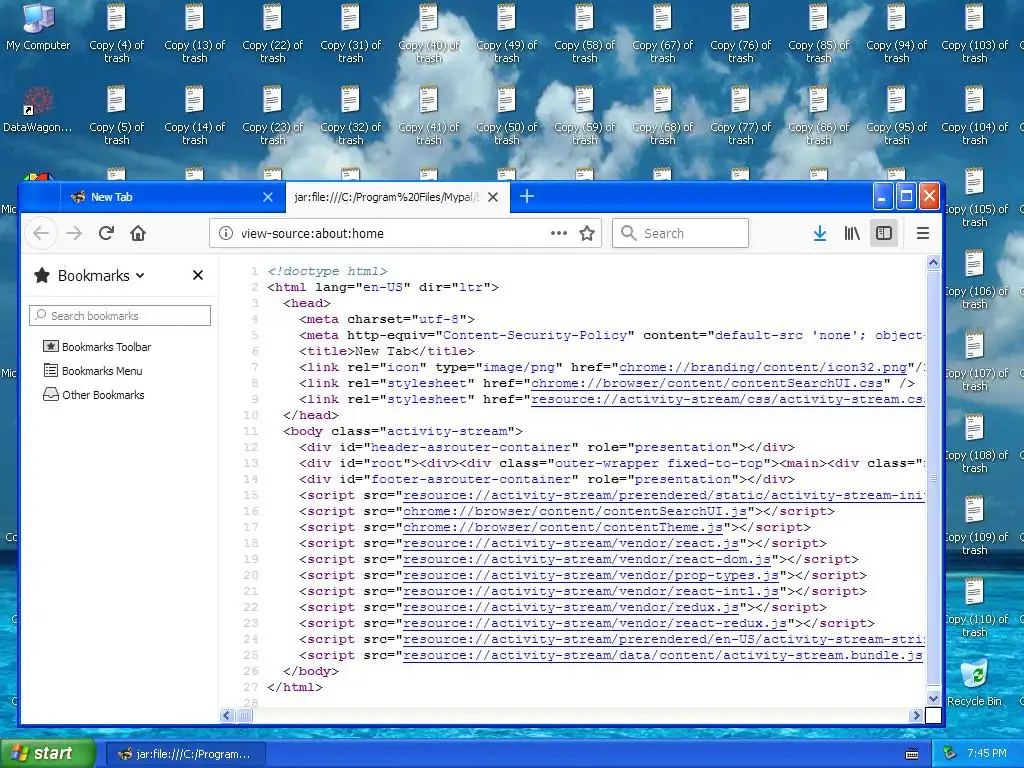Go forward with the forward arrow
This screenshot has width=1024, height=768.
74,233
